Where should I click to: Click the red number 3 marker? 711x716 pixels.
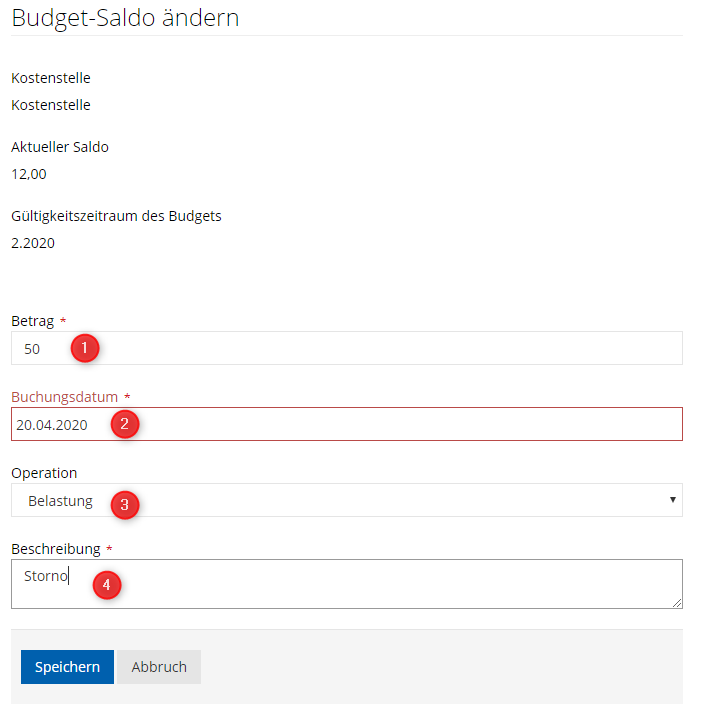[x=124, y=504]
